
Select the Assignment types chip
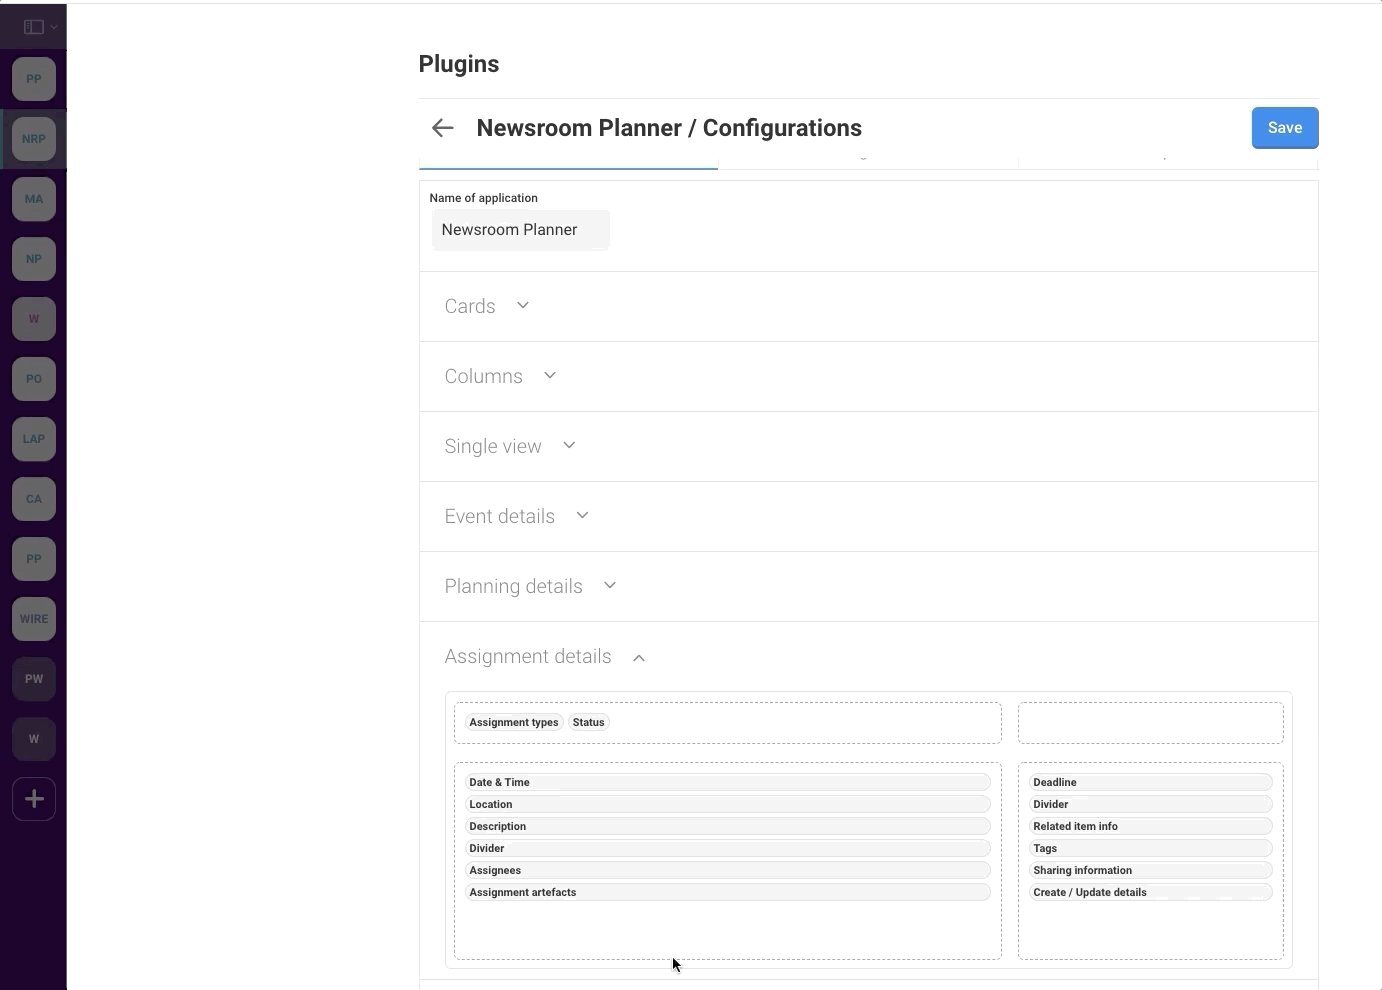click(x=513, y=722)
